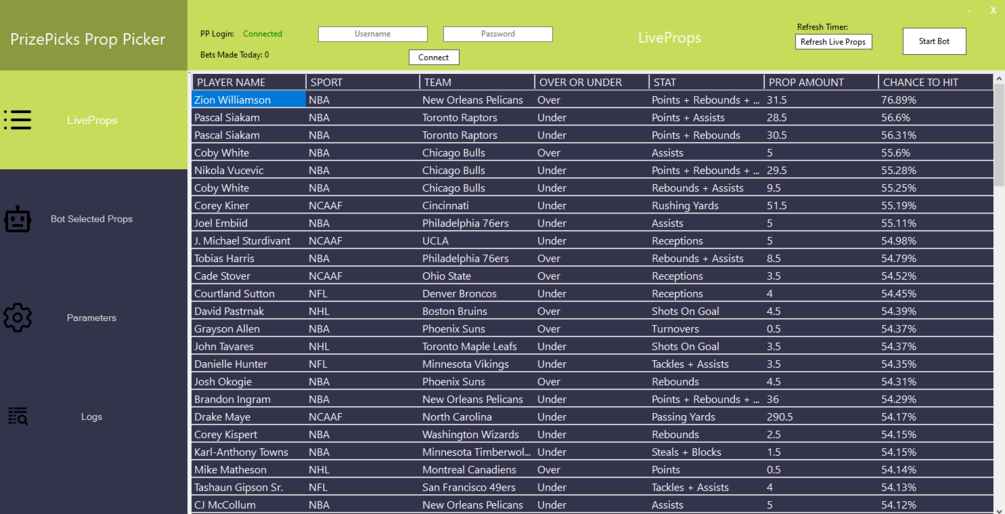Viewport: 1005px width, 514px height.
Task: Sort by PROP AMOUNT column header
Action: 821,82
